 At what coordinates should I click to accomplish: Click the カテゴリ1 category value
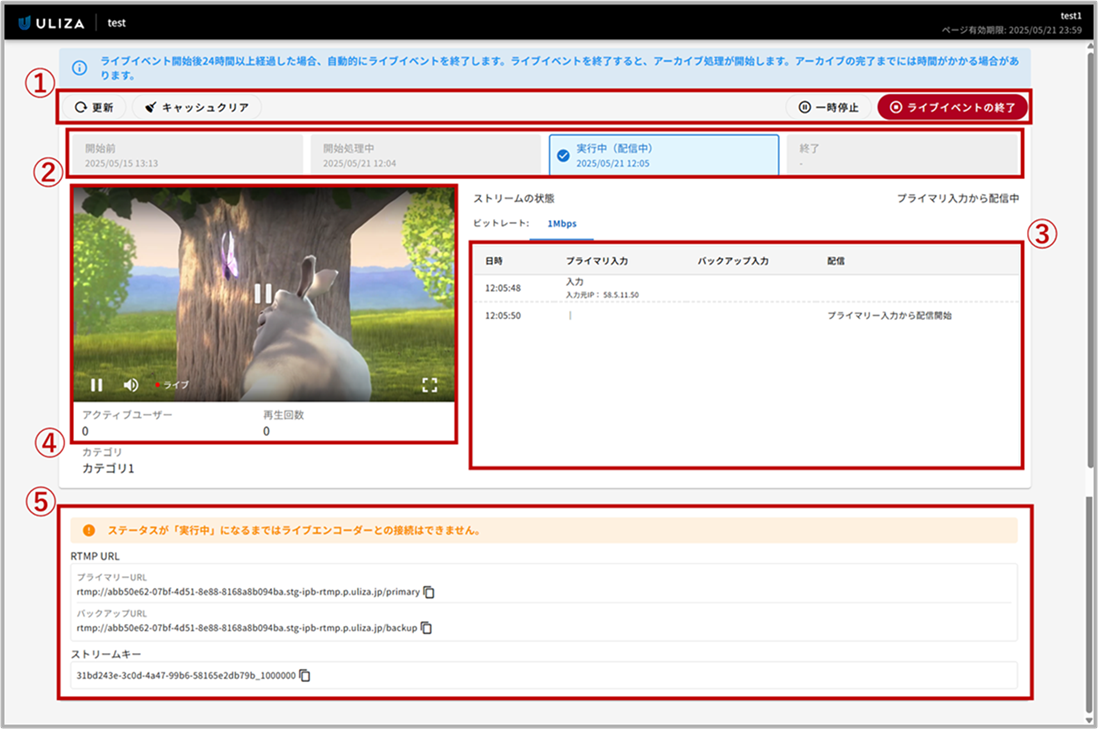coord(108,468)
